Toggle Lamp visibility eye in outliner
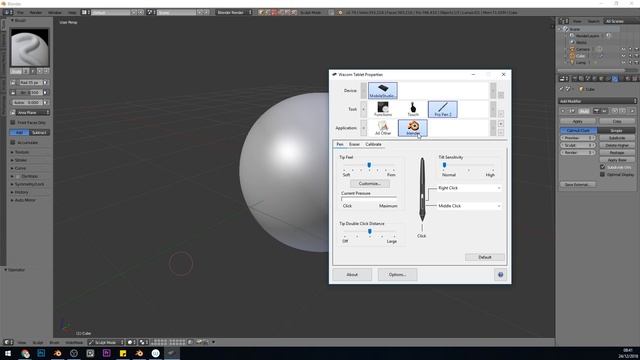The width and height of the screenshot is (640, 360). click(x=623, y=62)
